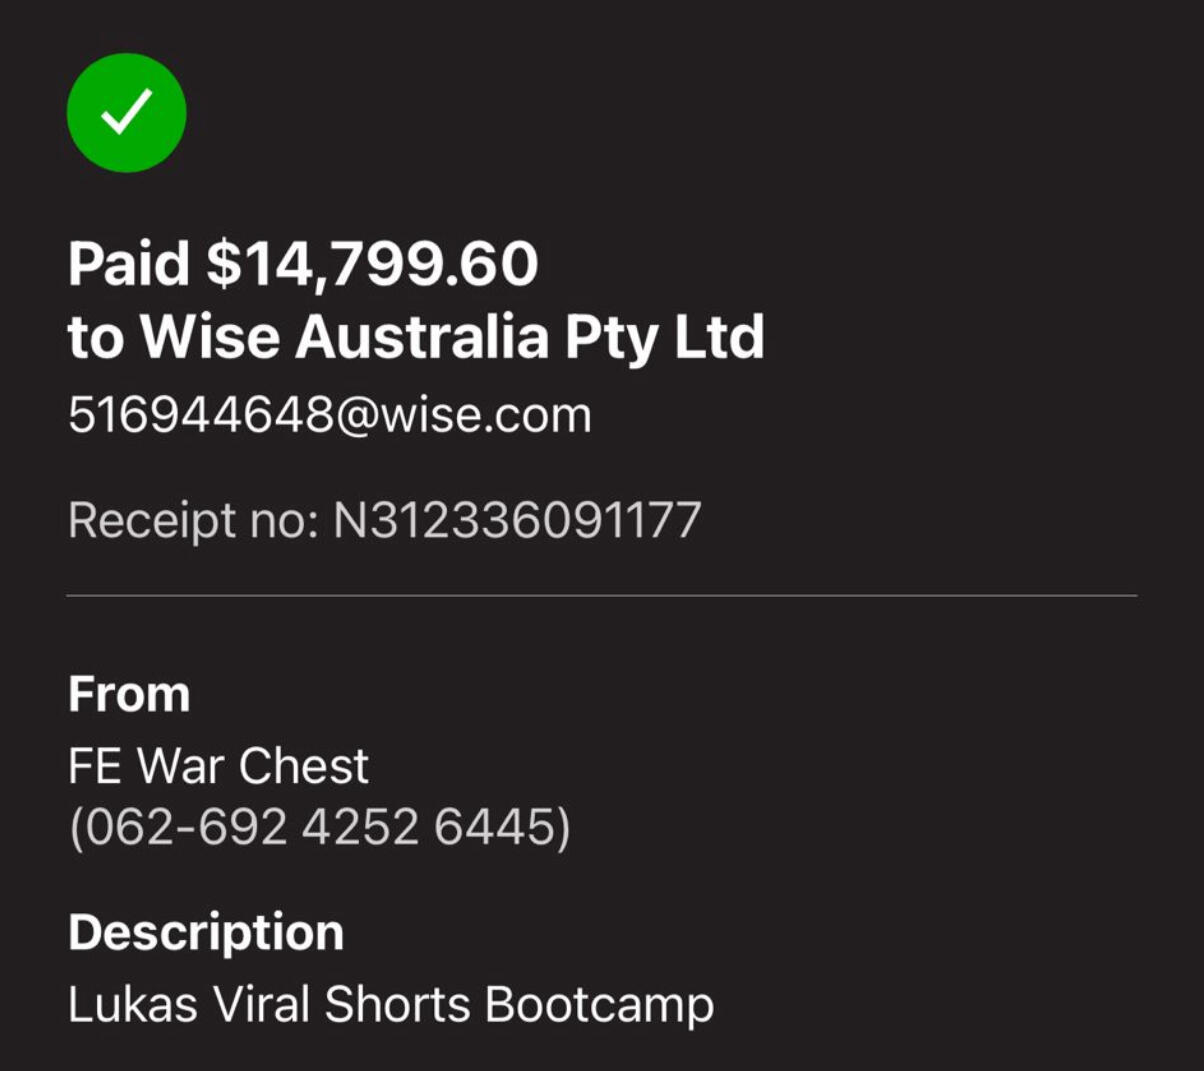Tap the payee name Wise Australia Pty Ltd
Viewport: 1204px width, 1071px height.
pos(452,338)
